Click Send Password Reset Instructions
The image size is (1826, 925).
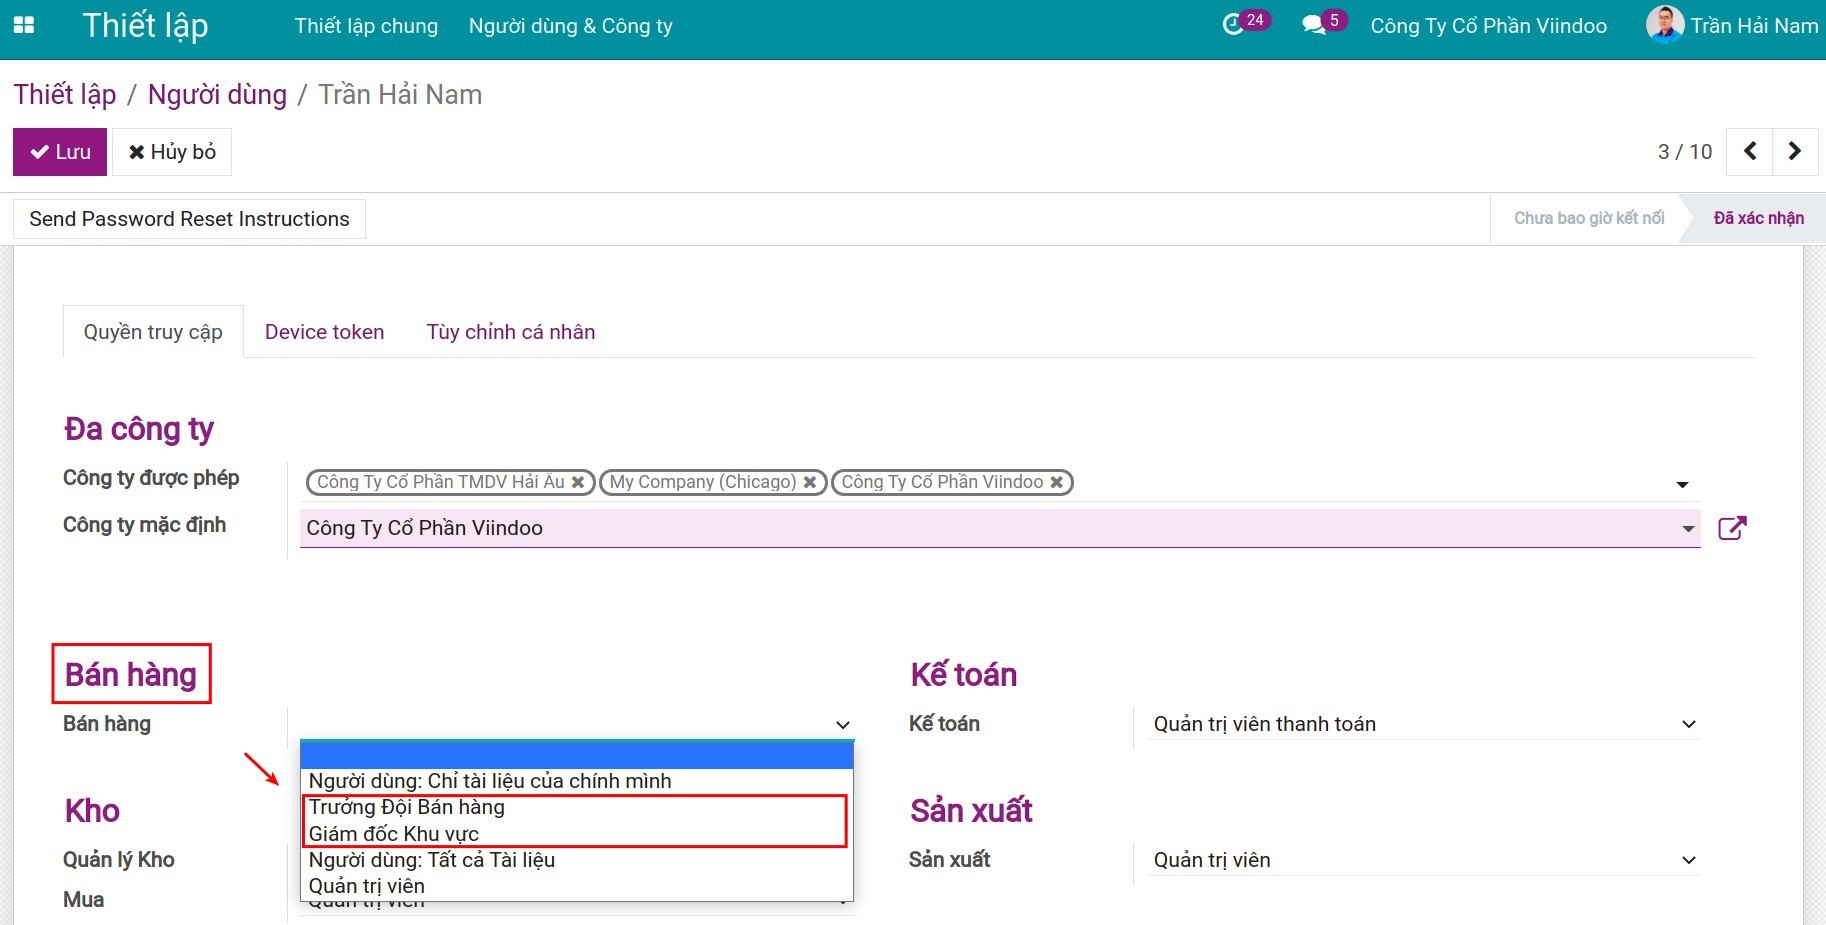point(189,219)
